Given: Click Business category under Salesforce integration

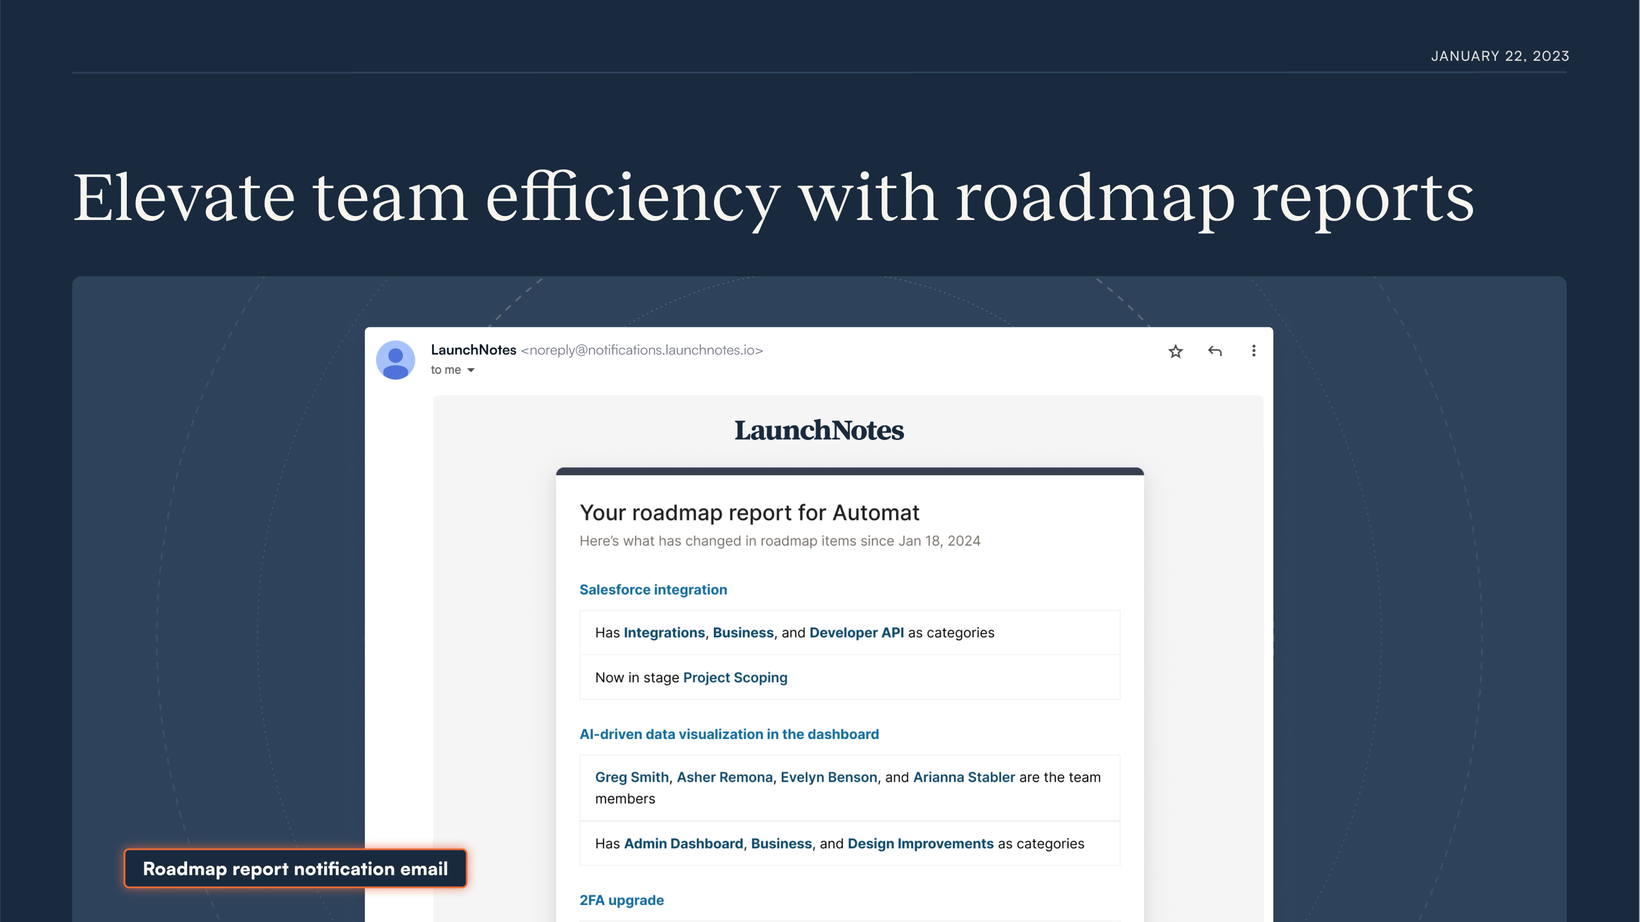Looking at the screenshot, I should click(x=743, y=633).
